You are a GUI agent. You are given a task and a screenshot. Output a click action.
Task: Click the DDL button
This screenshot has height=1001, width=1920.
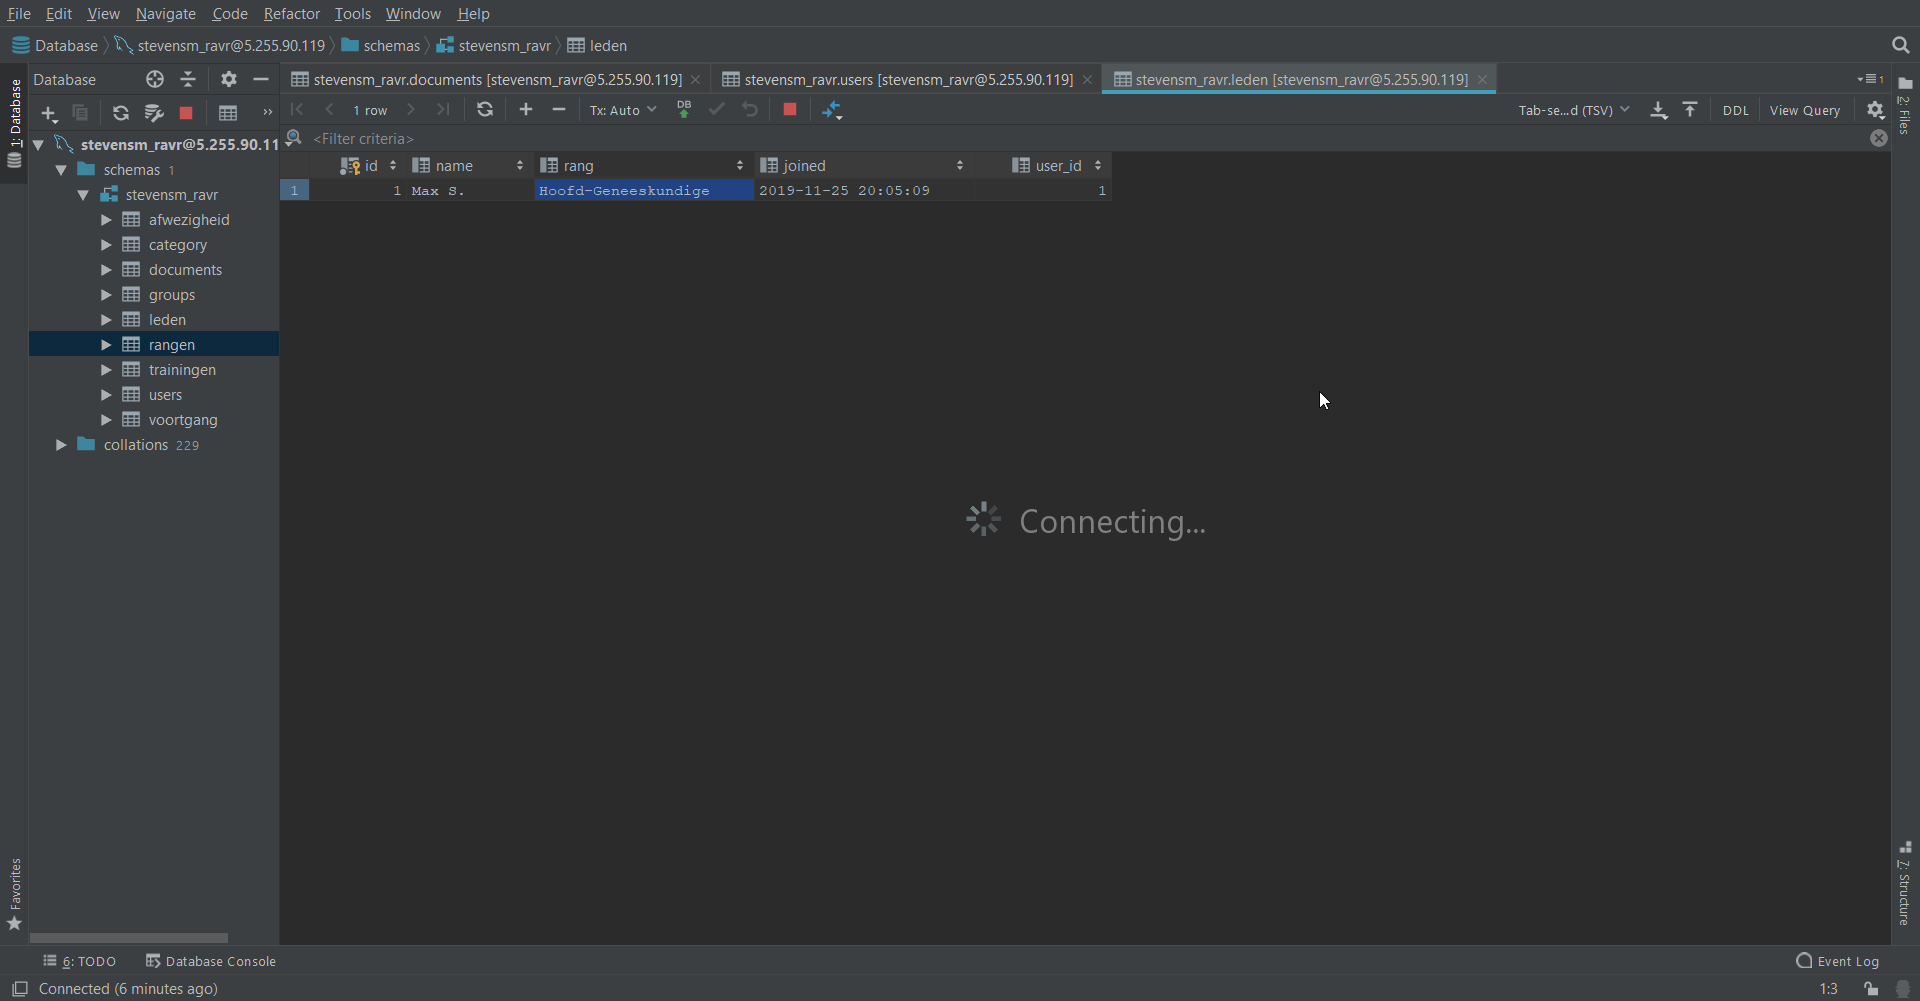click(x=1735, y=110)
